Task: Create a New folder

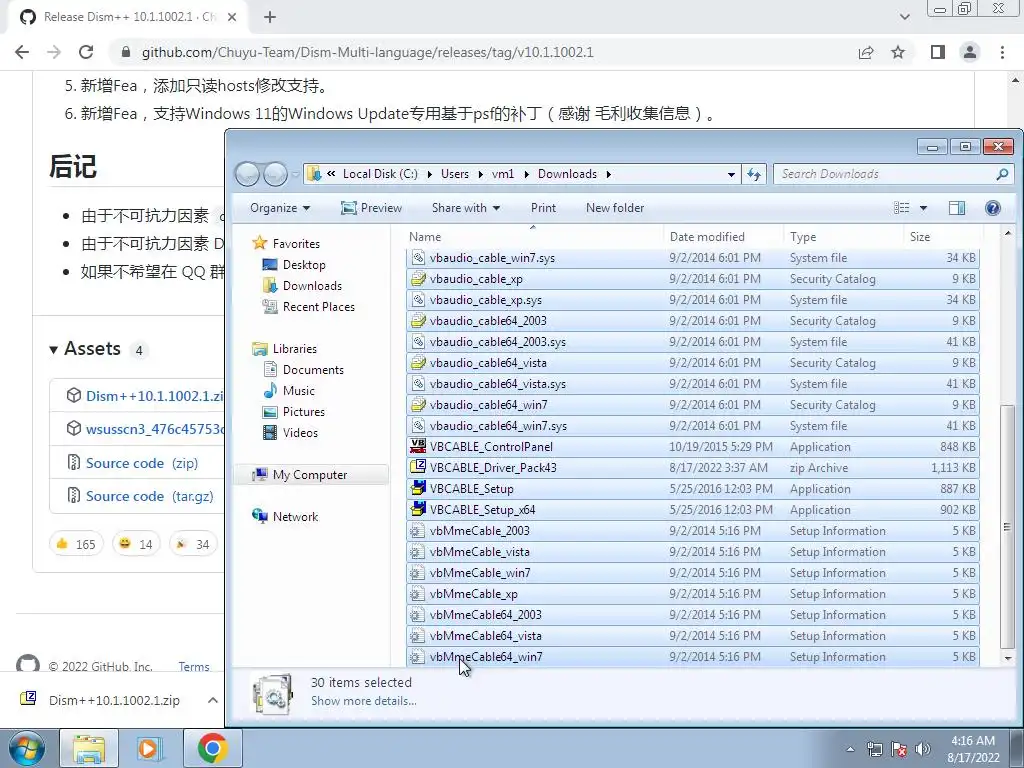Action: (615, 208)
